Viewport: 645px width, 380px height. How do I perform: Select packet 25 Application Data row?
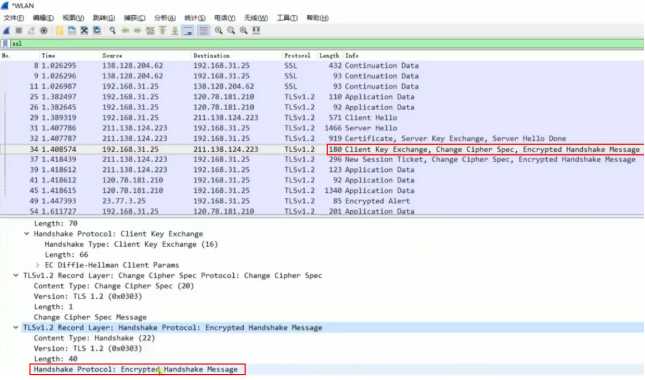(x=322, y=97)
